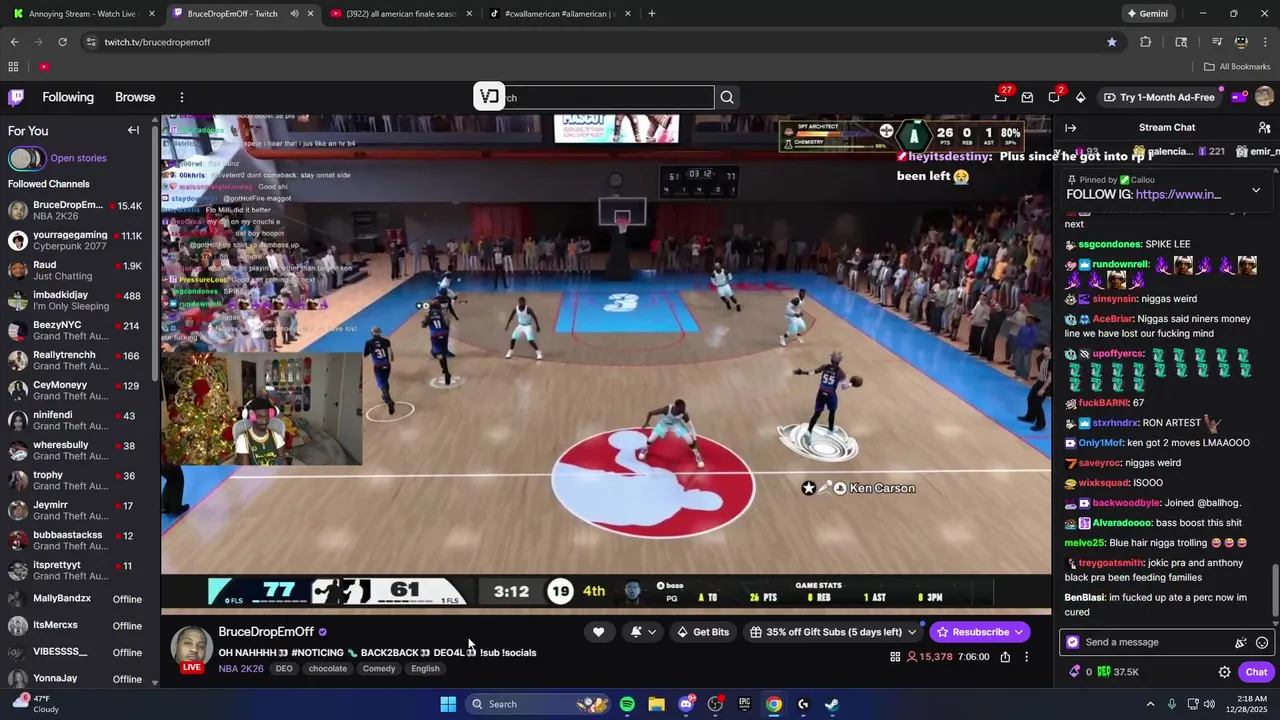Click the heart follow icon under stream
The image size is (1280, 720).
[598, 632]
